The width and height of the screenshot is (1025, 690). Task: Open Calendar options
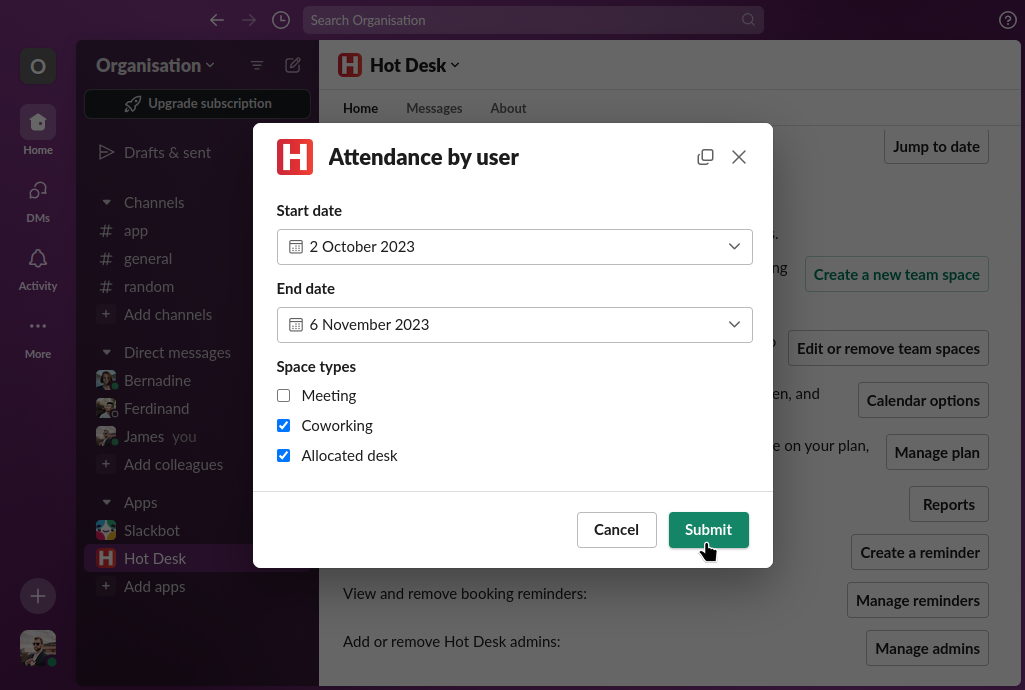[x=923, y=401]
